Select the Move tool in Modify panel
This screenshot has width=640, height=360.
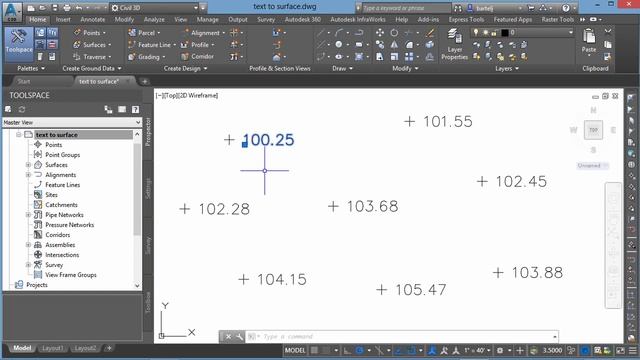click(380, 33)
